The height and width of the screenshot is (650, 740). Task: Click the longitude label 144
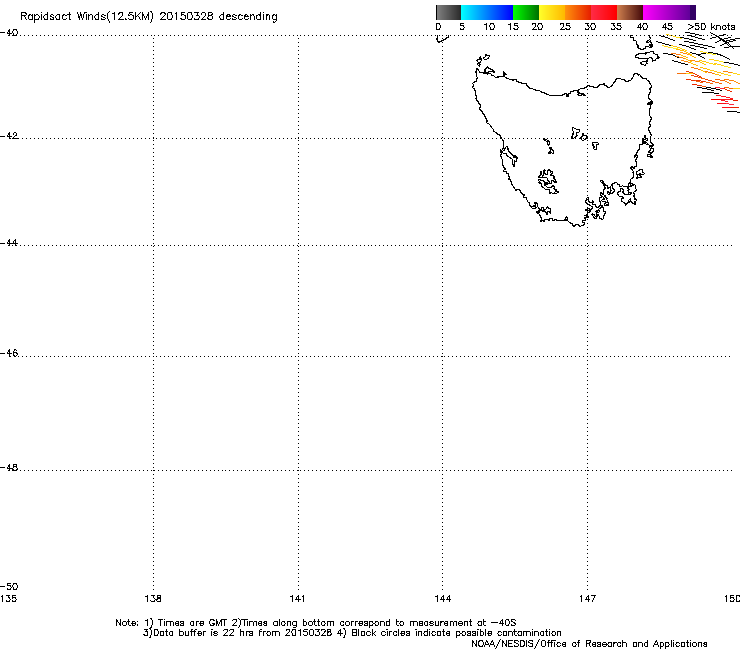(443, 599)
